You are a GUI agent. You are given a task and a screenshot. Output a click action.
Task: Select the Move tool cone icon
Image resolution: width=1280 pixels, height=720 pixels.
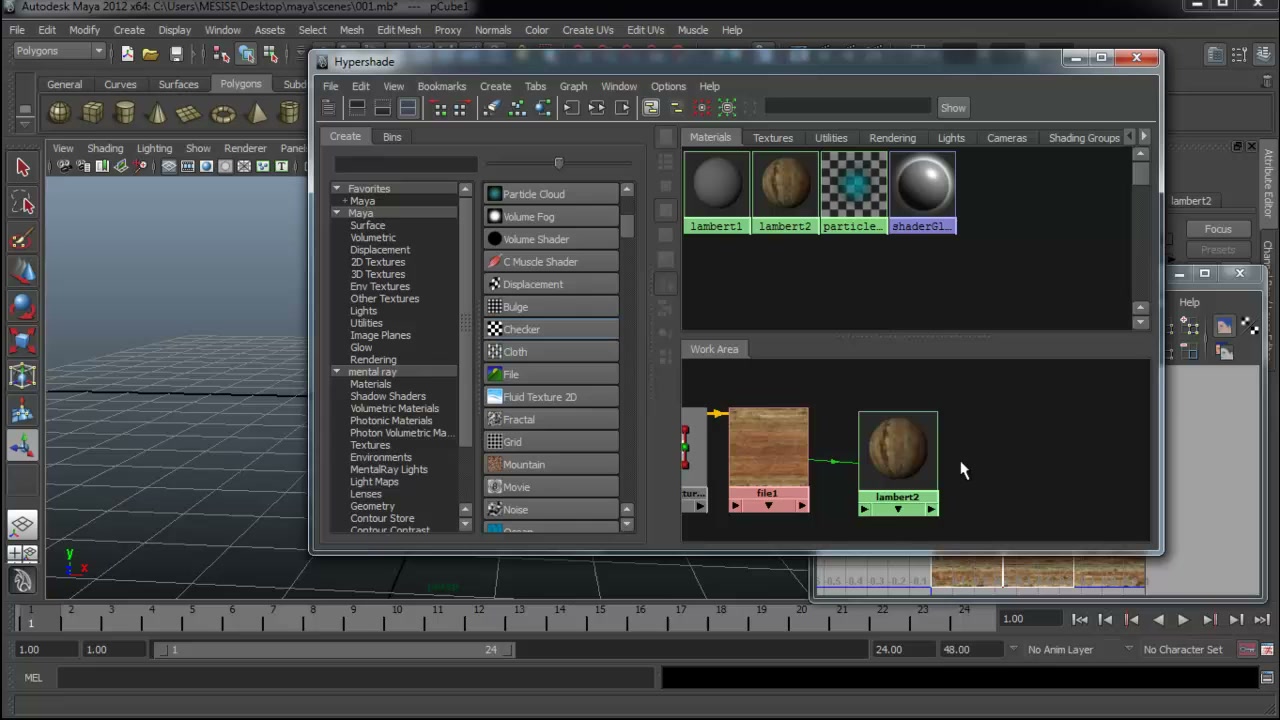[23, 272]
